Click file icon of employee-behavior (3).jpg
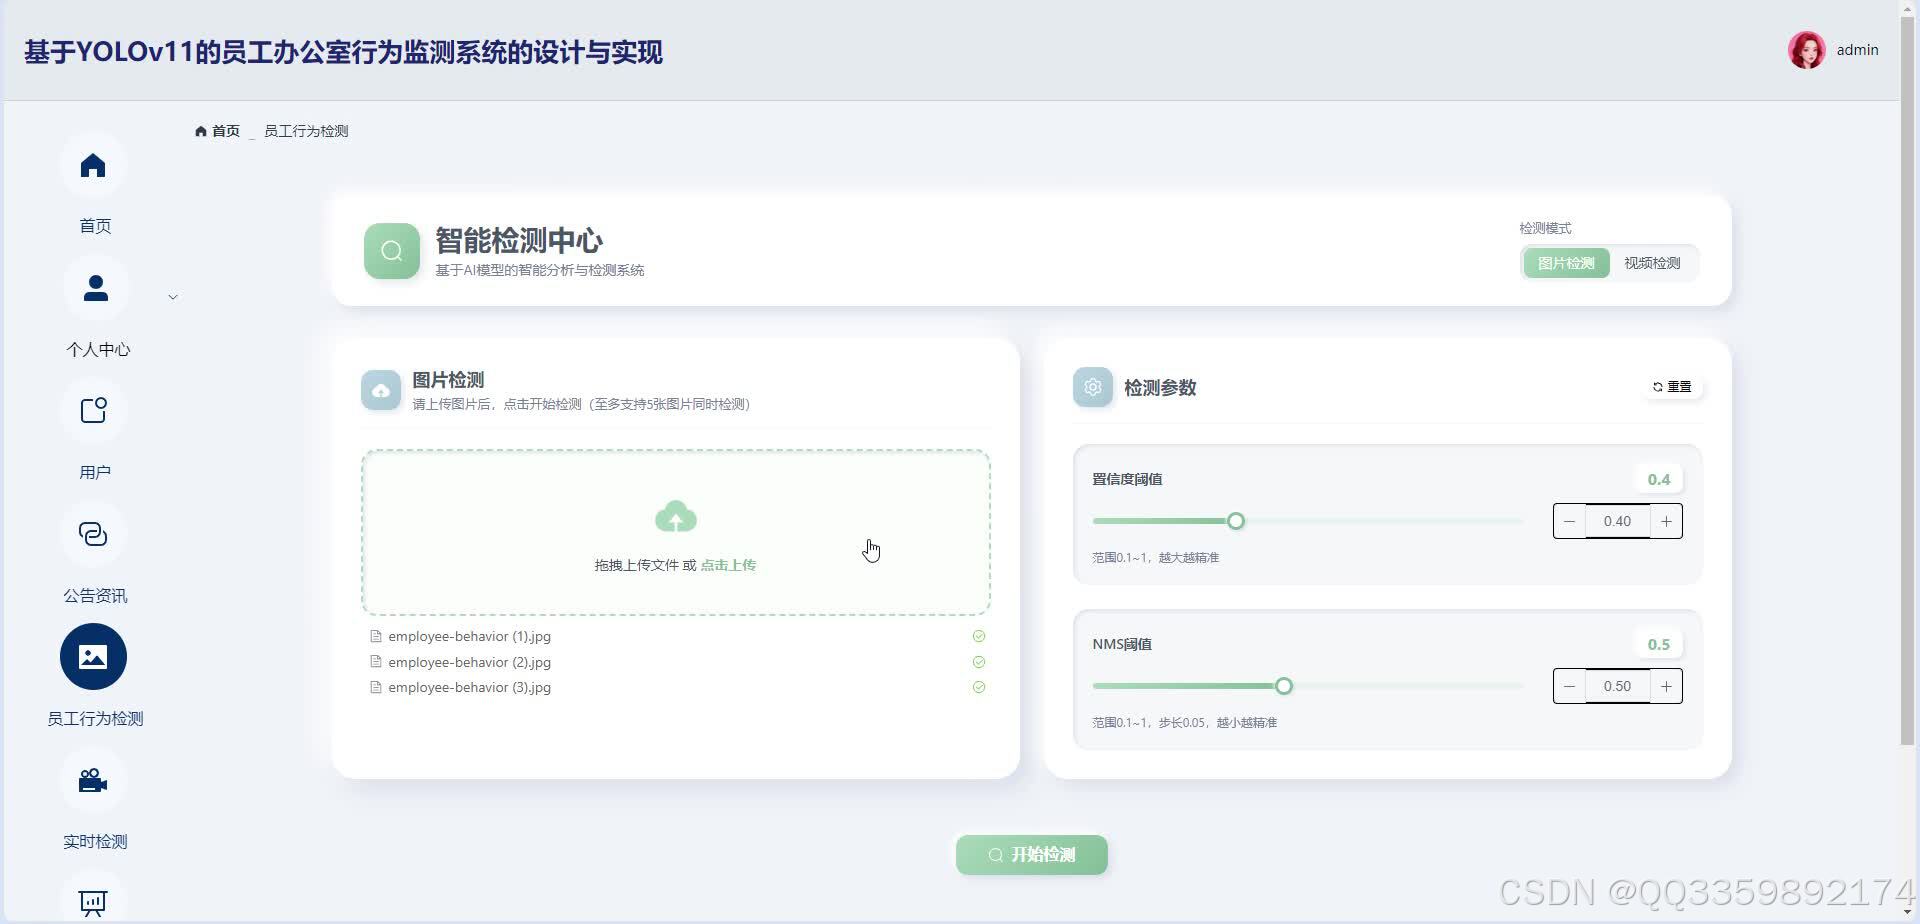The height and width of the screenshot is (924, 1920). (x=376, y=687)
